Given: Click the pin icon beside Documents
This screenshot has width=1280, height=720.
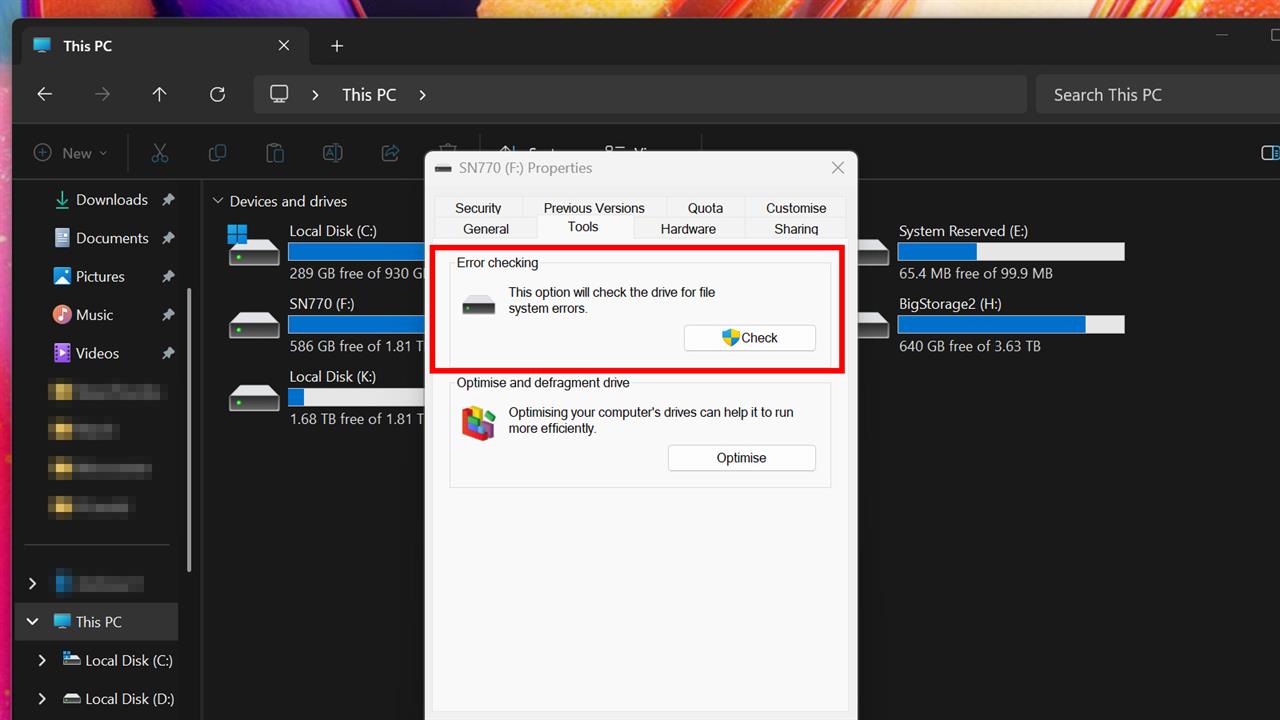Looking at the screenshot, I should tap(168, 238).
